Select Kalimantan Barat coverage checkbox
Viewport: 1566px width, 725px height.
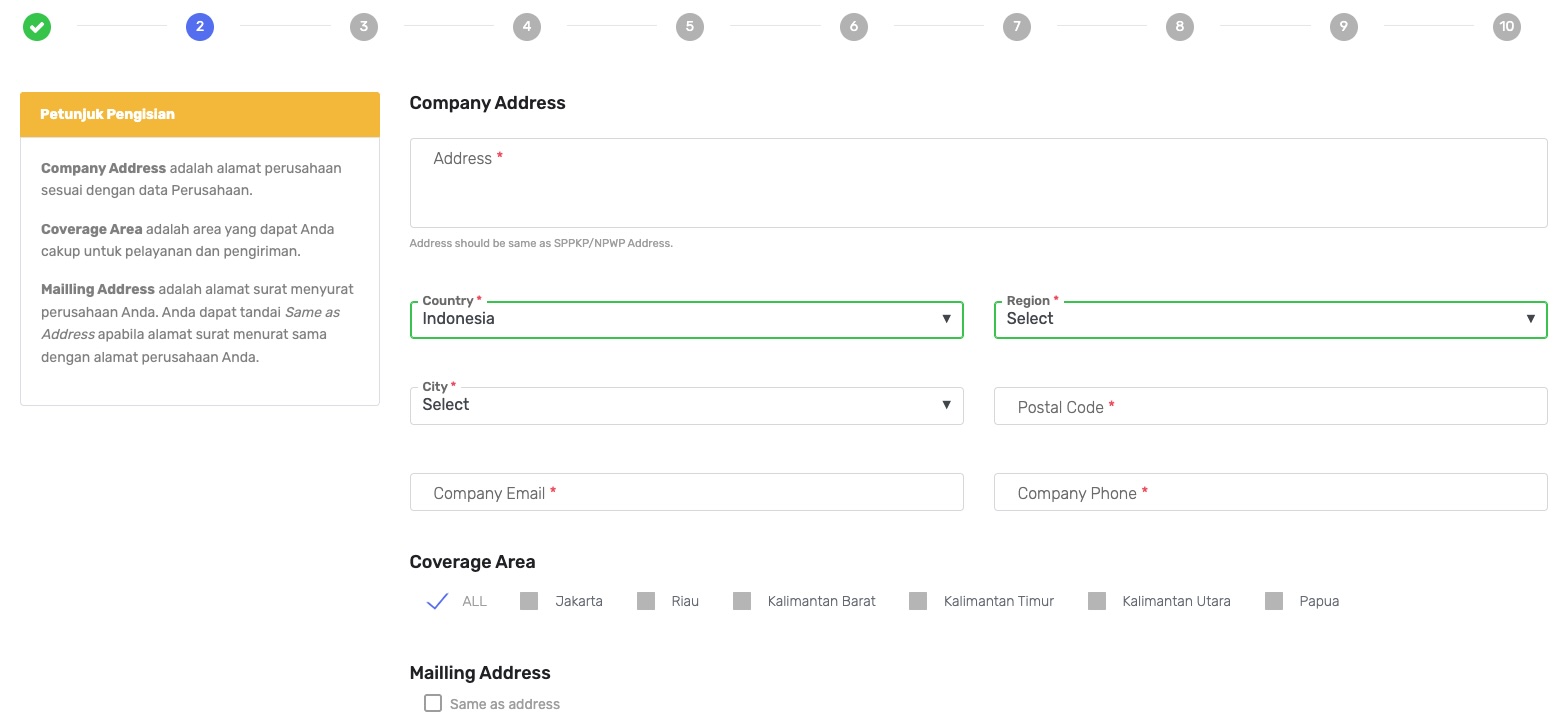742,601
